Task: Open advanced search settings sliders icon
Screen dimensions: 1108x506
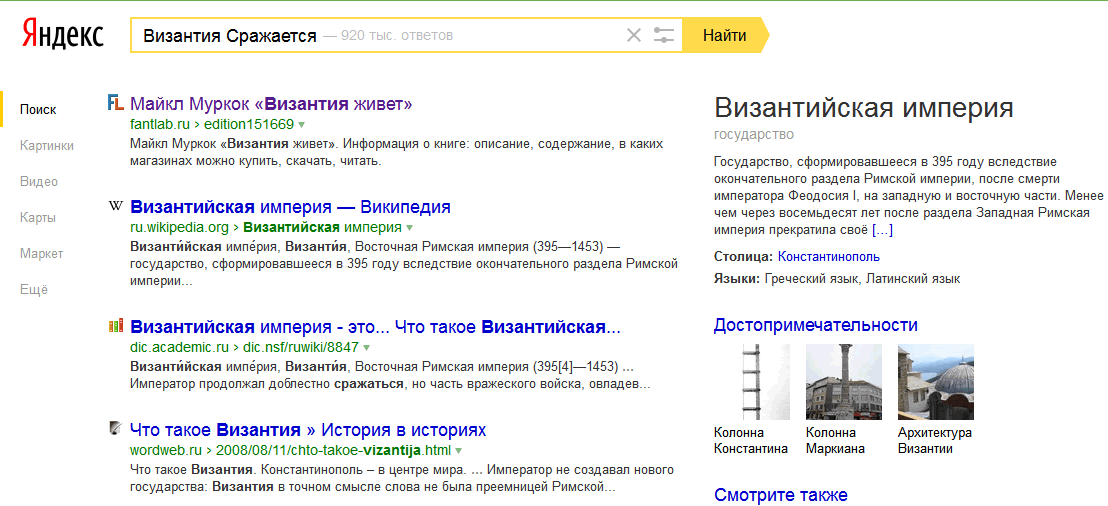Action: click(664, 35)
